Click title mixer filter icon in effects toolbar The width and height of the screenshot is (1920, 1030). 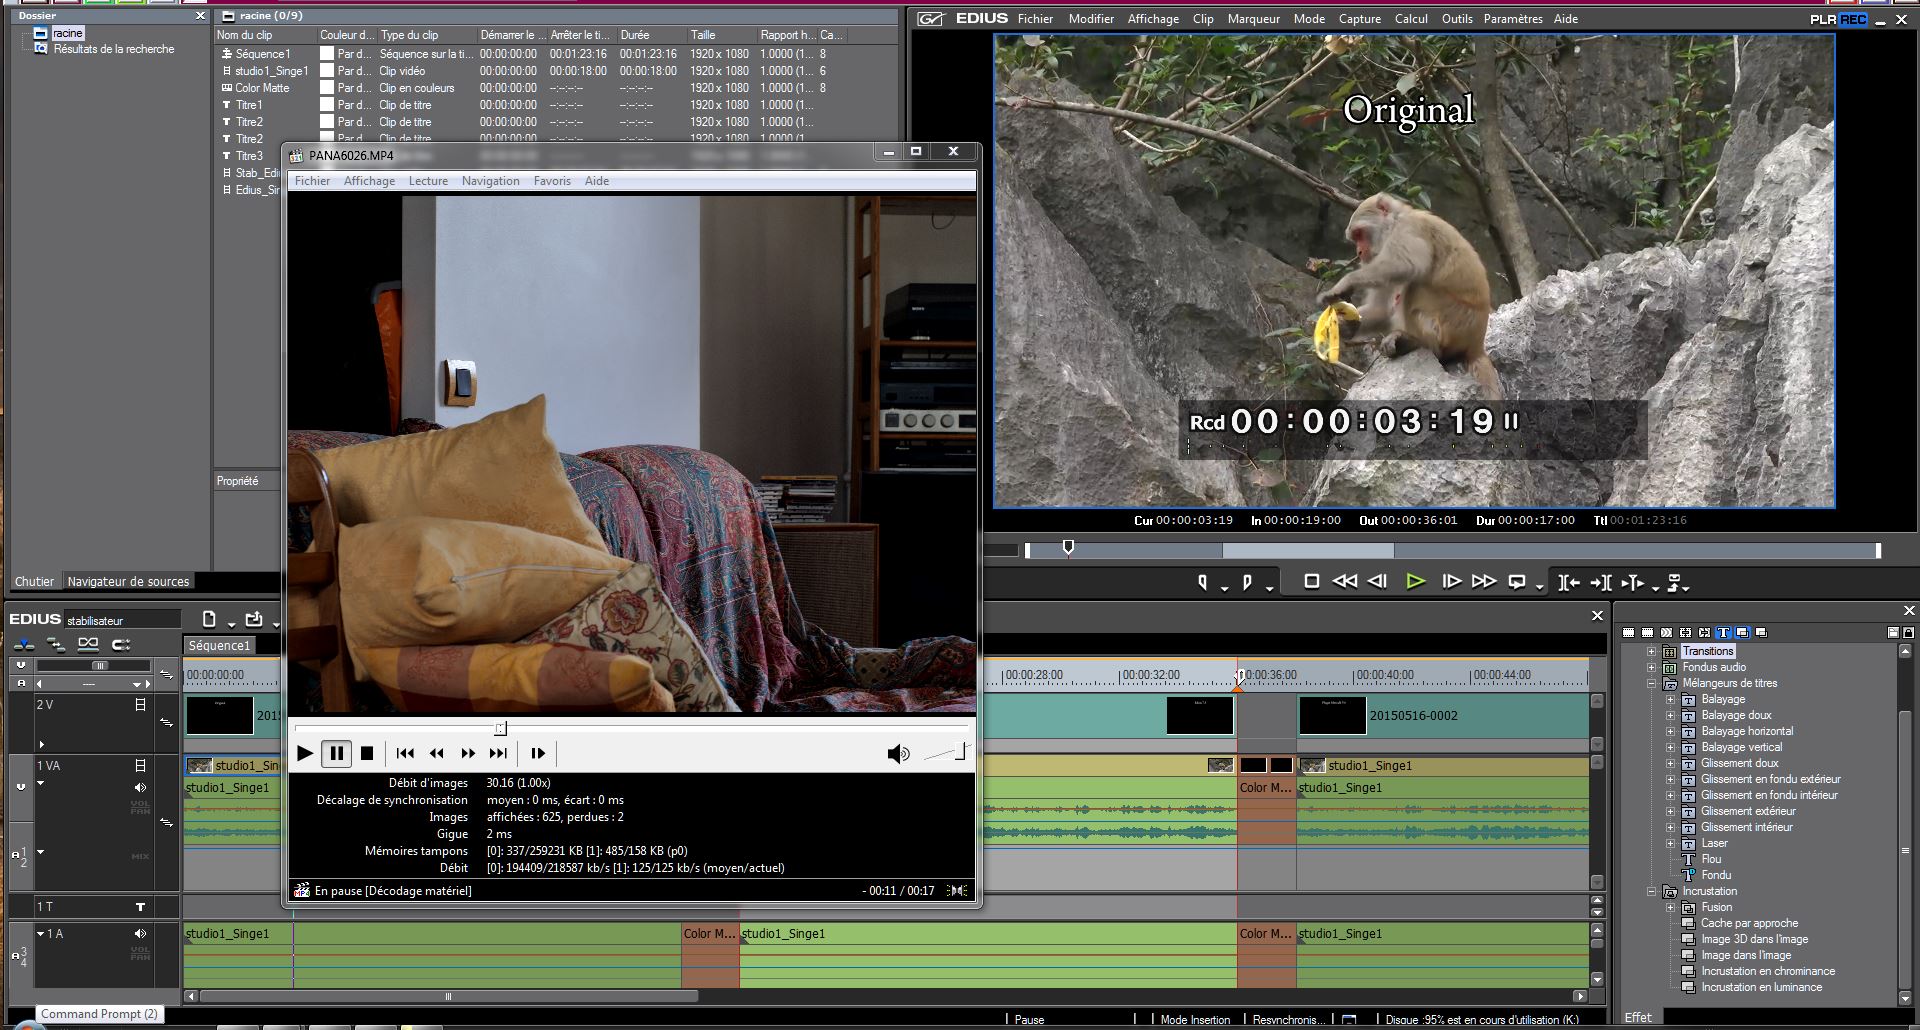point(1723,633)
